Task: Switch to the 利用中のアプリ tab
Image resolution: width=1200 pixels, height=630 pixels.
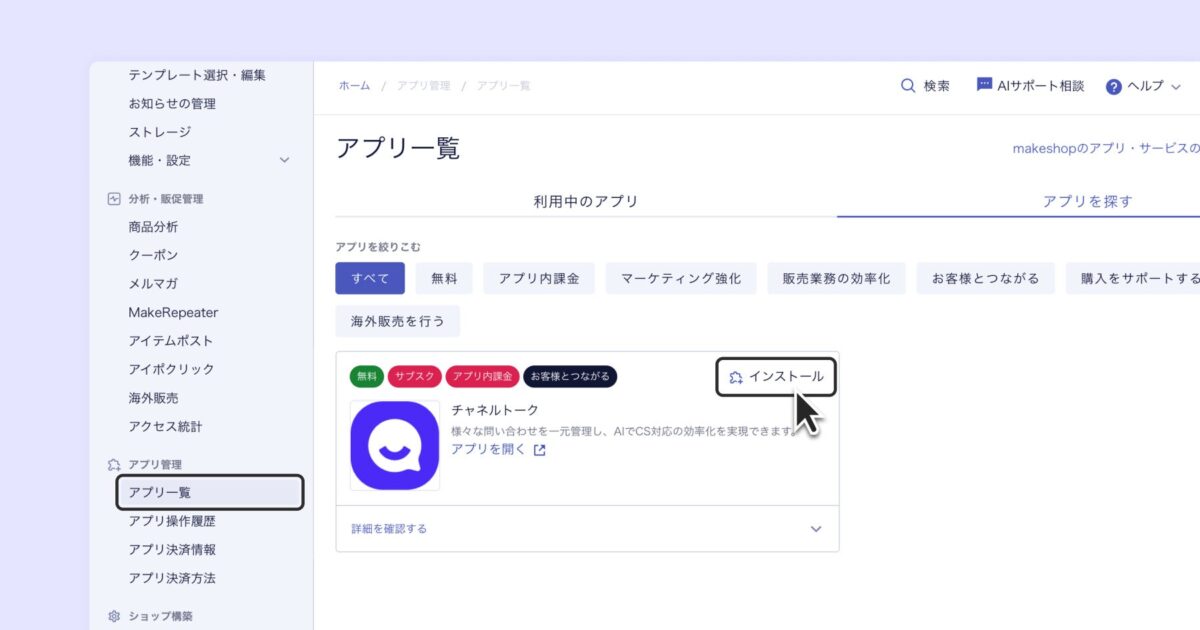Action: coord(586,201)
